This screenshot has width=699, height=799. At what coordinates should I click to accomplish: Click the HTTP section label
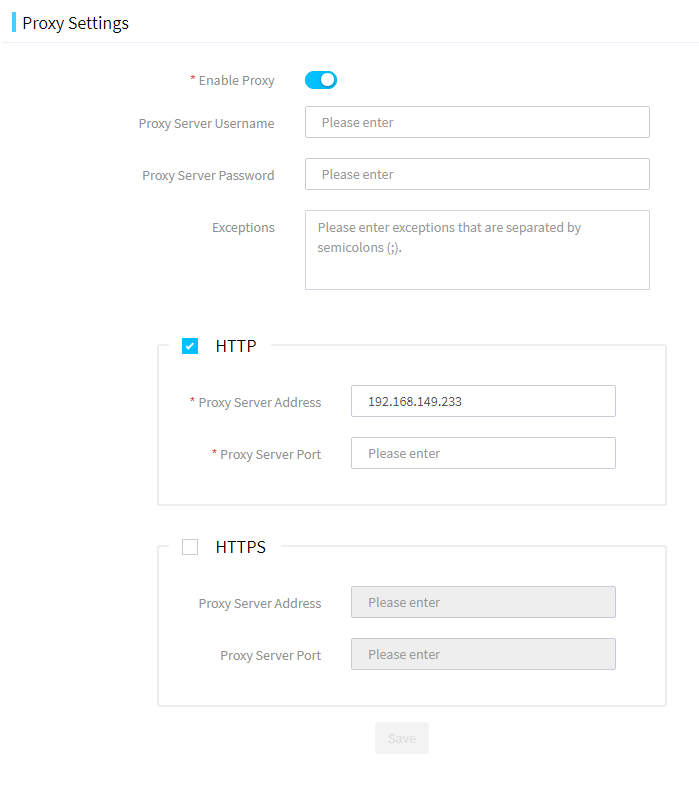pyautogui.click(x=236, y=346)
